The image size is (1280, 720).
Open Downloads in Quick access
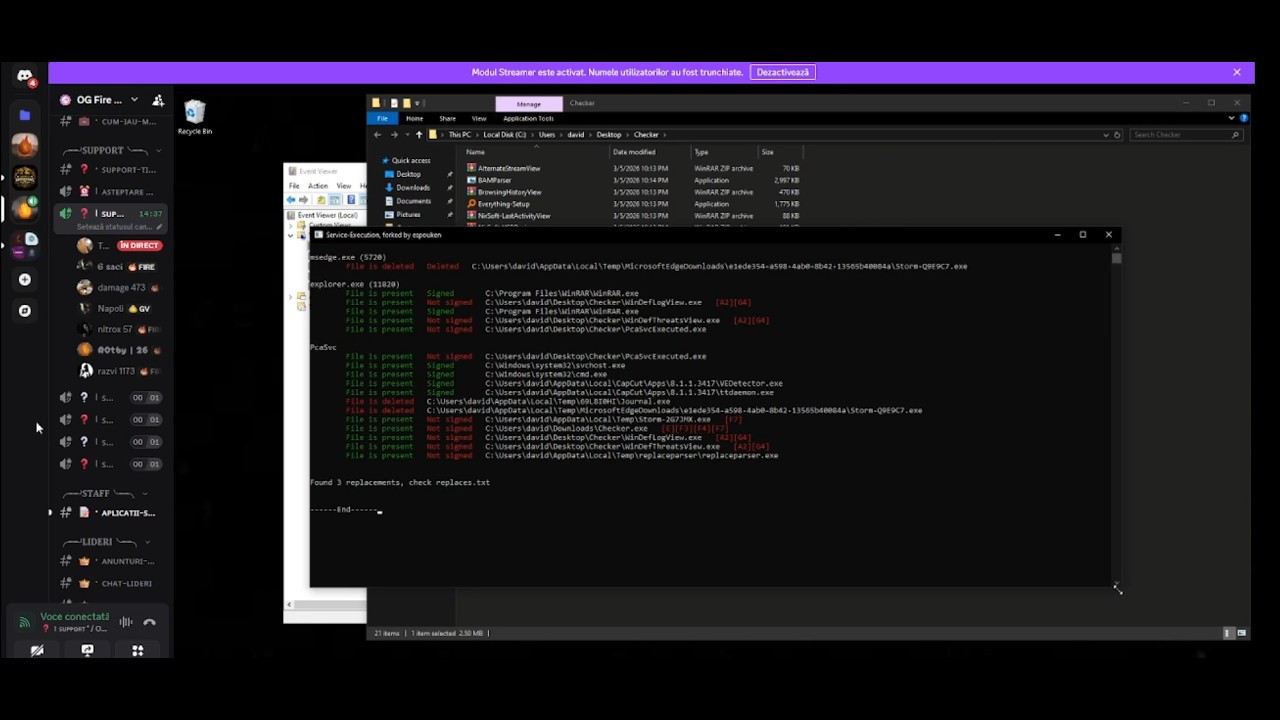tap(412, 188)
